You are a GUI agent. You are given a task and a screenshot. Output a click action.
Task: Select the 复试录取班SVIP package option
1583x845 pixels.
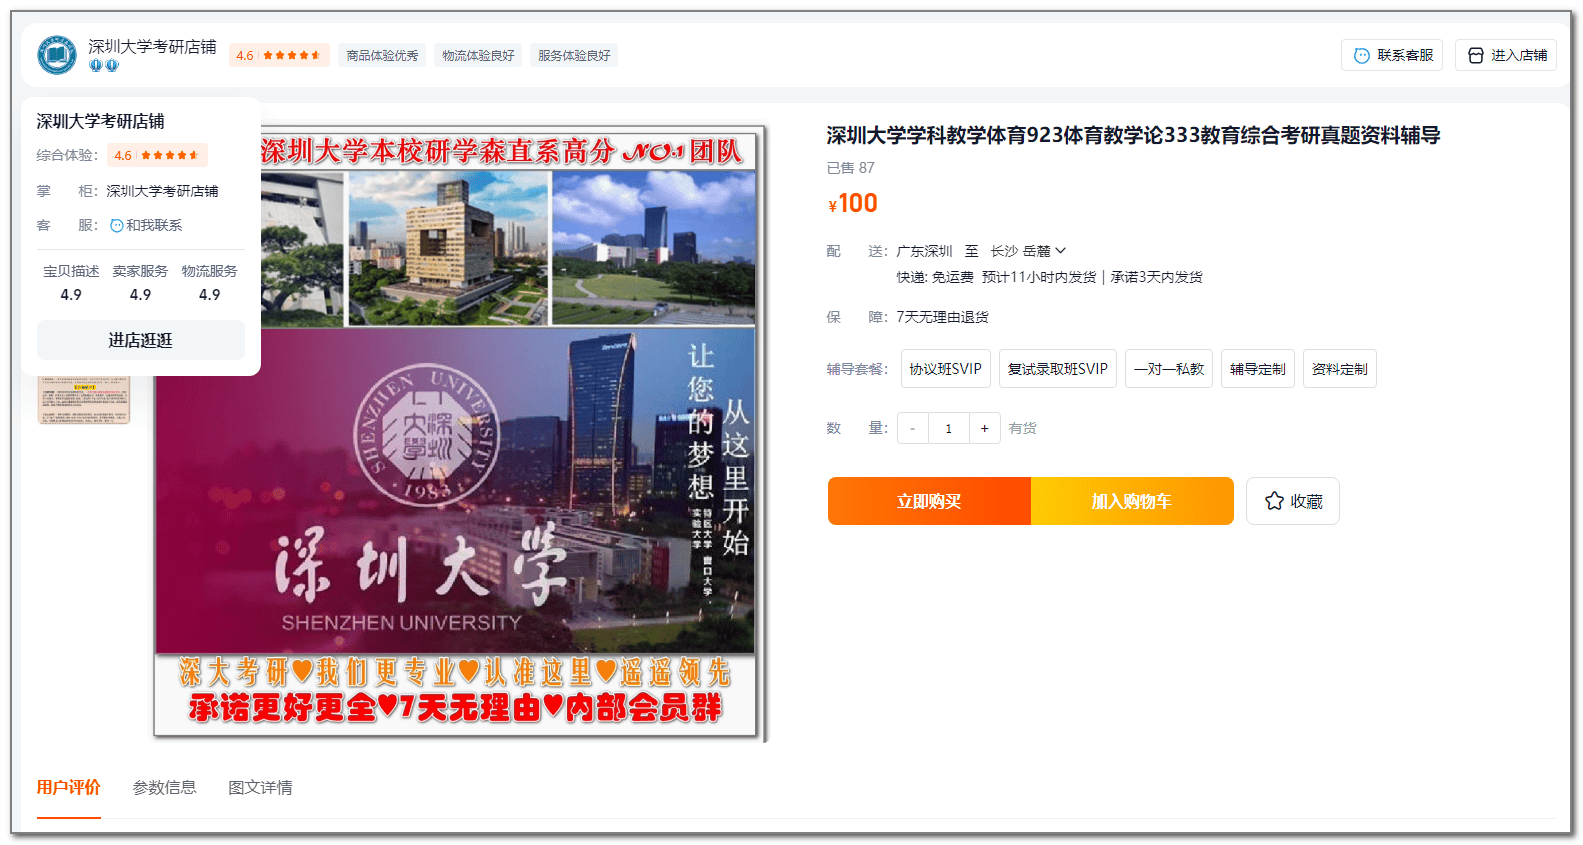click(x=1057, y=369)
